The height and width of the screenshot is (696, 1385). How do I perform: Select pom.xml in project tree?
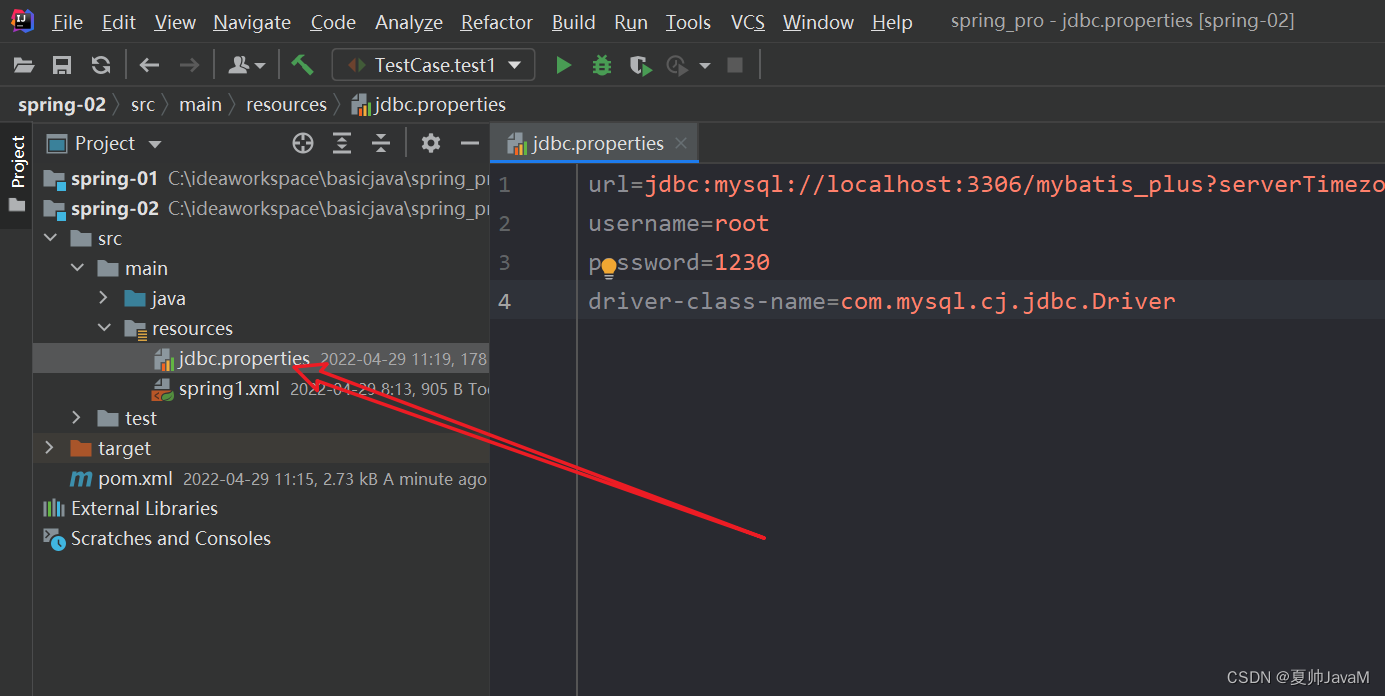[261, 479]
